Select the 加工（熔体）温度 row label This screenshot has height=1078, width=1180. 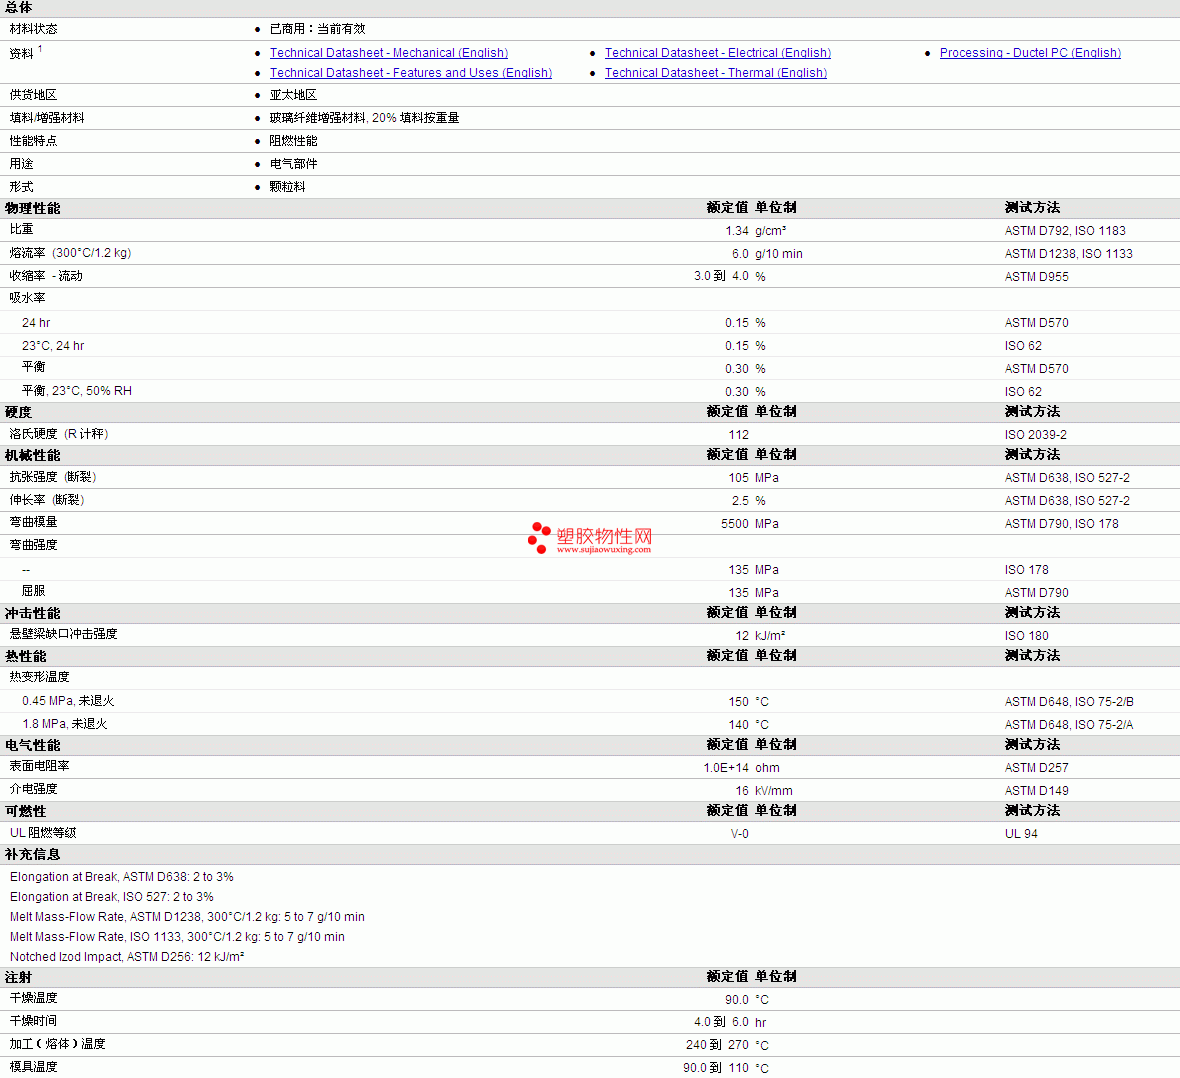(57, 1044)
